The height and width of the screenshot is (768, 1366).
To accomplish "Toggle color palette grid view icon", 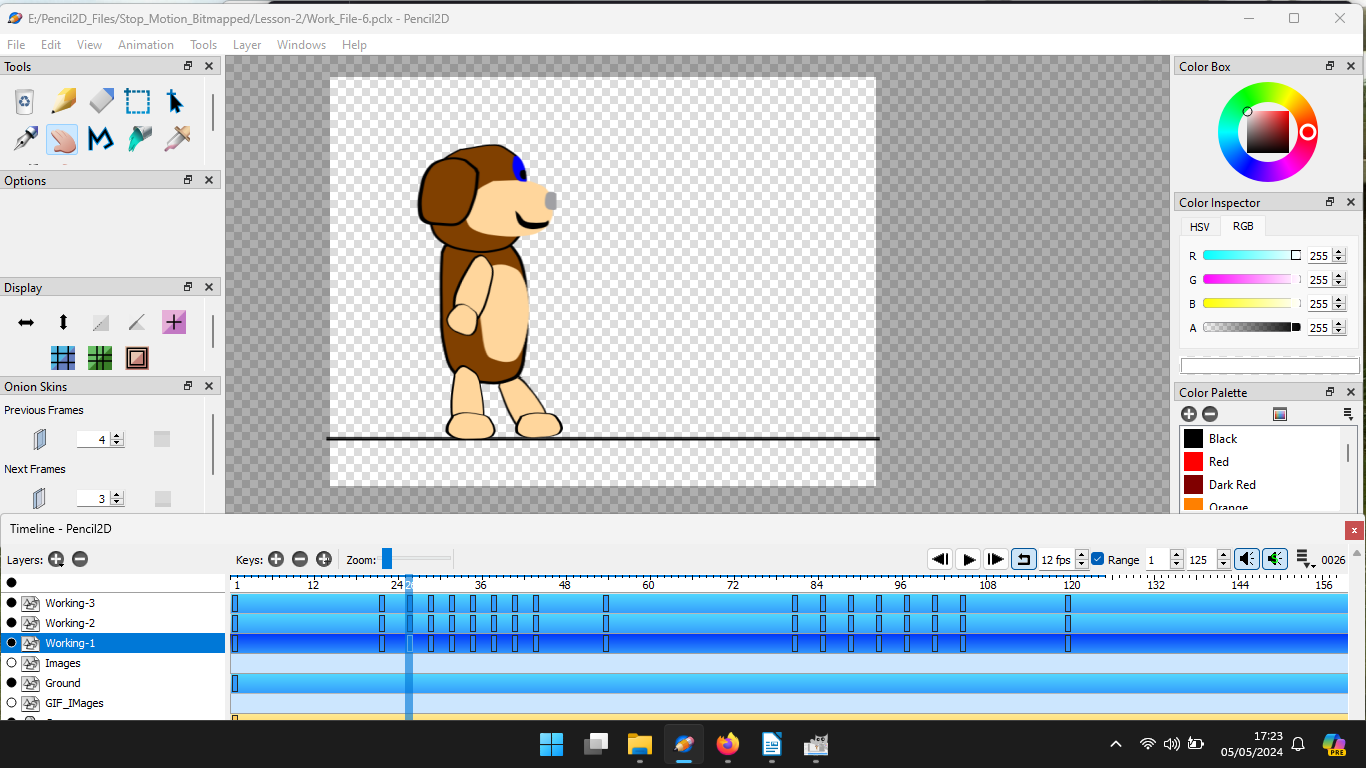I will [1279, 414].
